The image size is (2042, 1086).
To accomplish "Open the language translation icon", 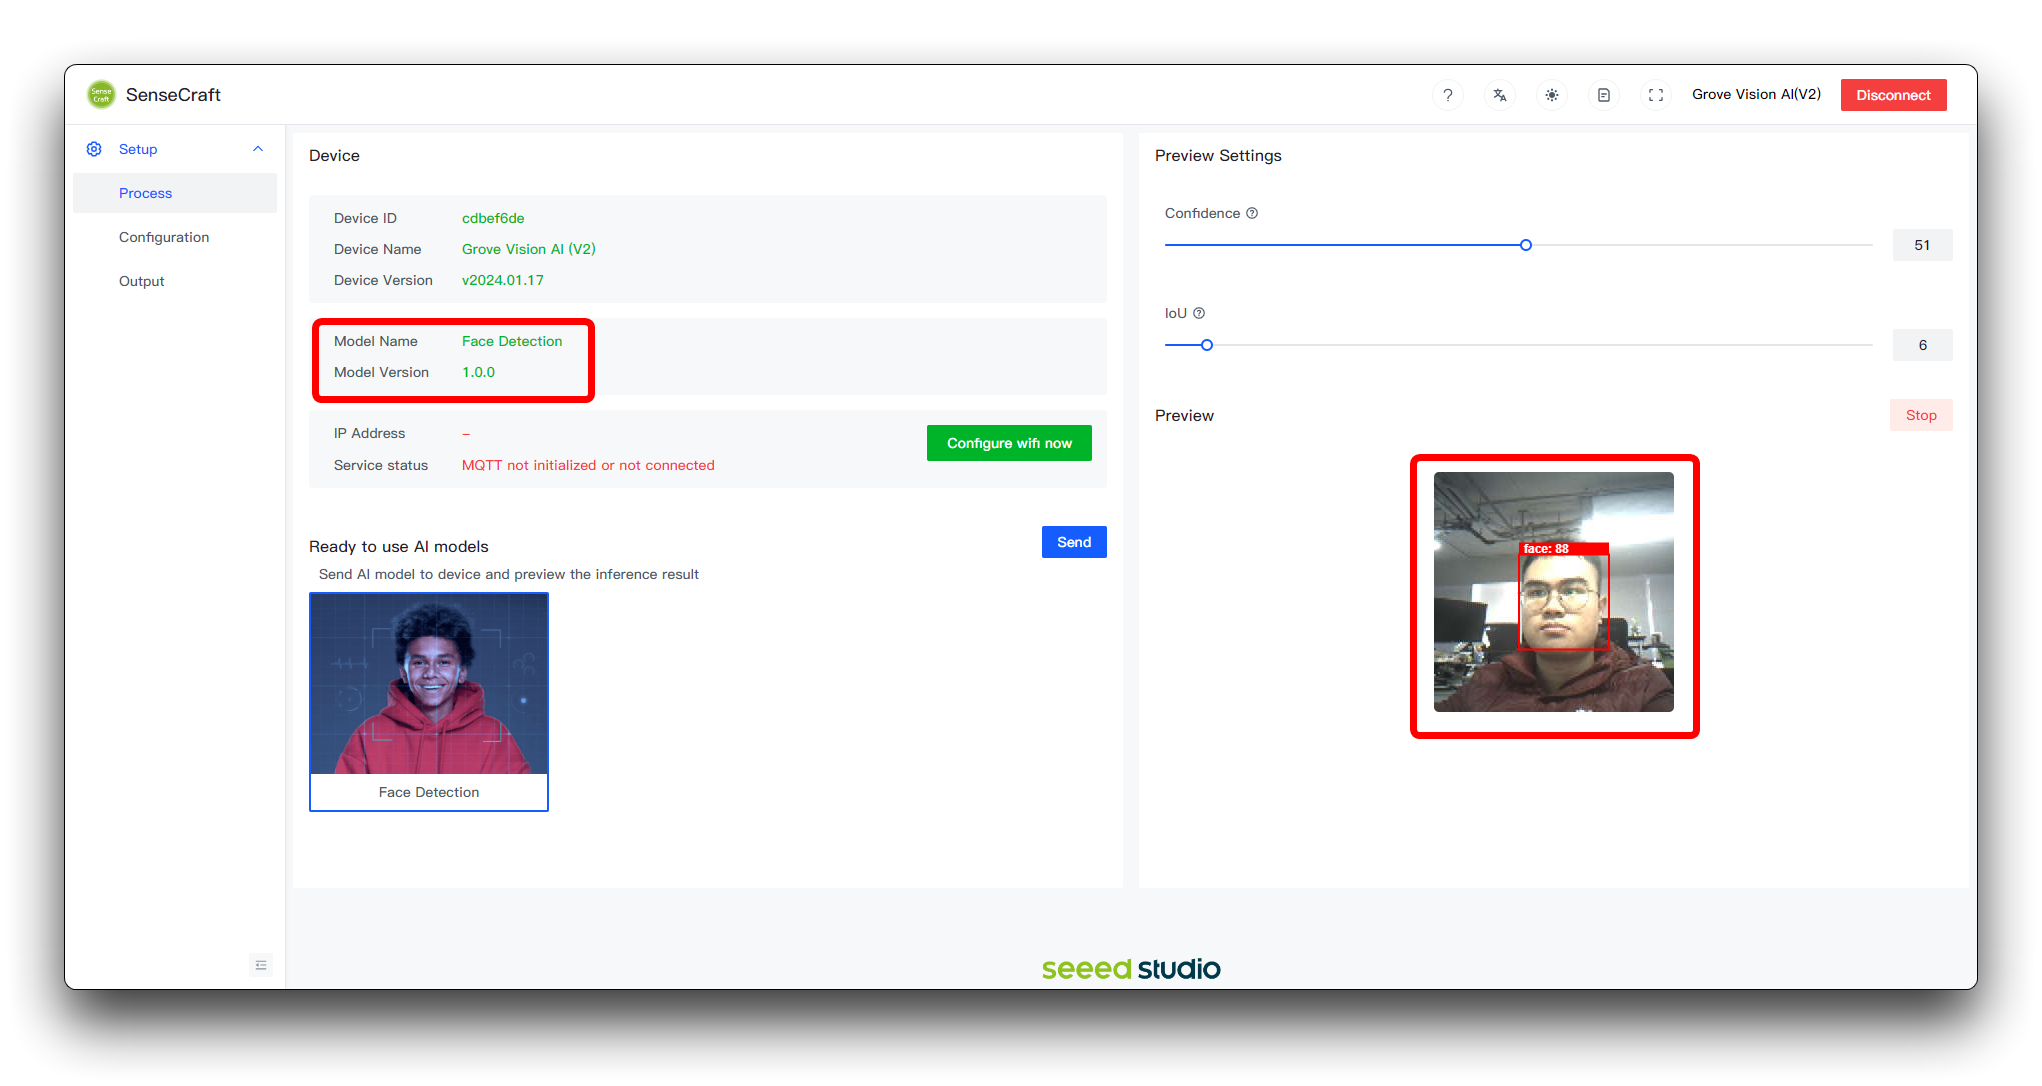I will tap(1499, 95).
